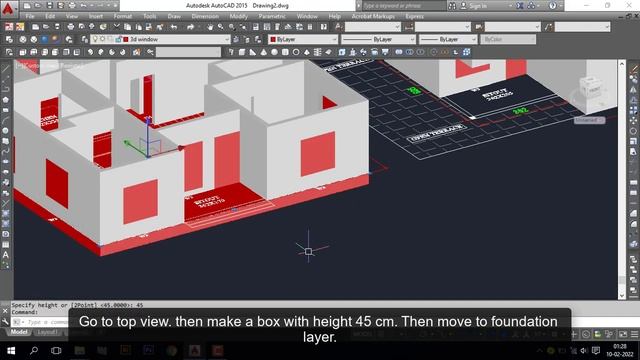This screenshot has width=640, height=360.
Task: Click the Cone modeling icon
Action: point(264,52)
